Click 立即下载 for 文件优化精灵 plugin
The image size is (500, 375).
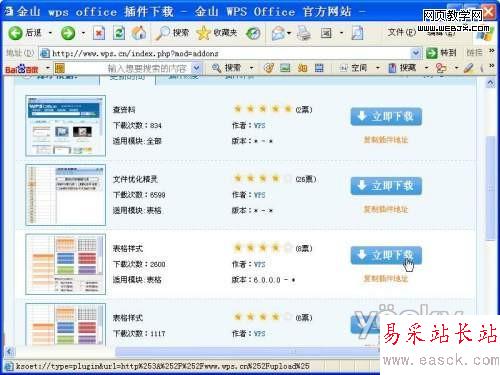click(386, 186)
